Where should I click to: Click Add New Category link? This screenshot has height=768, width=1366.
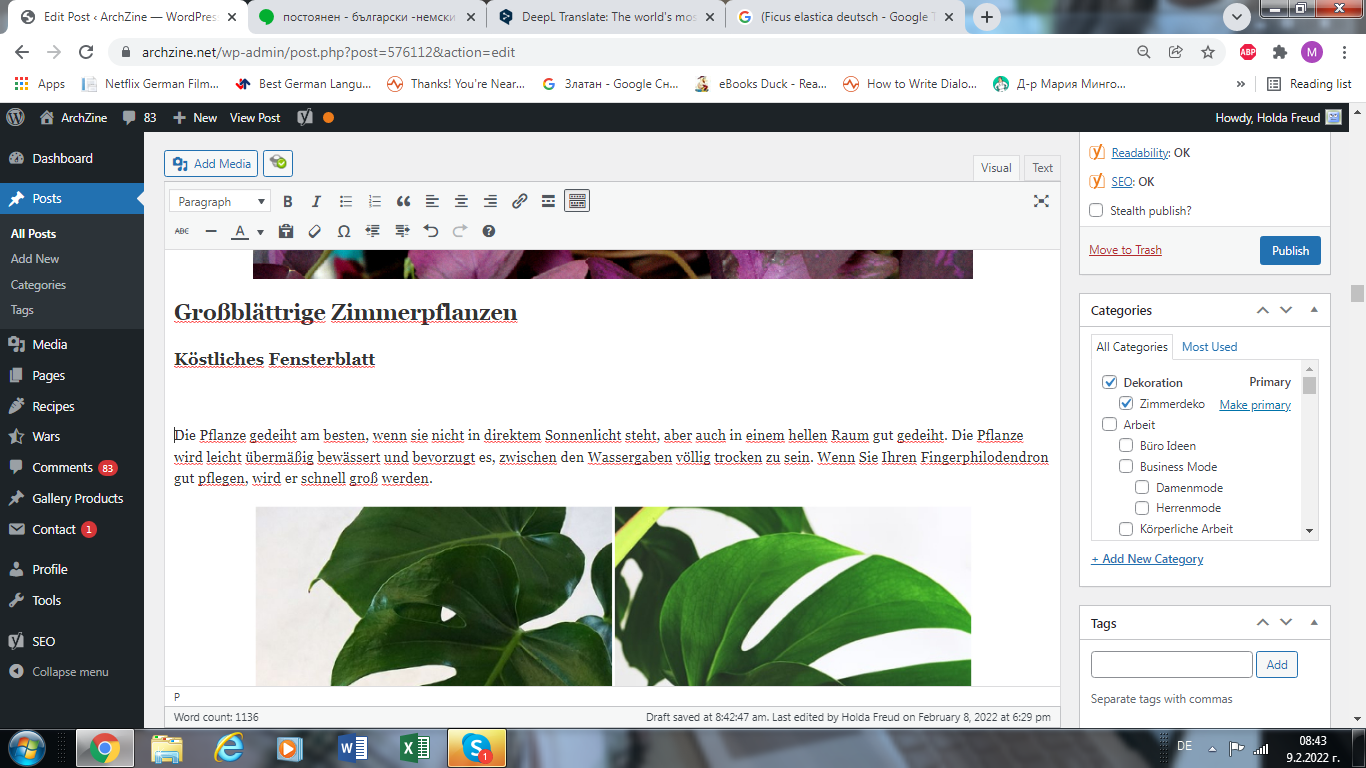[x=1147, y=559]
